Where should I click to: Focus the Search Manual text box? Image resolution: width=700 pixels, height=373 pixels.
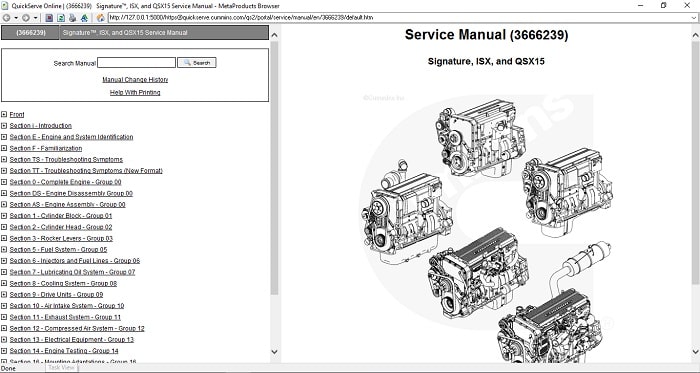(136, 63)
